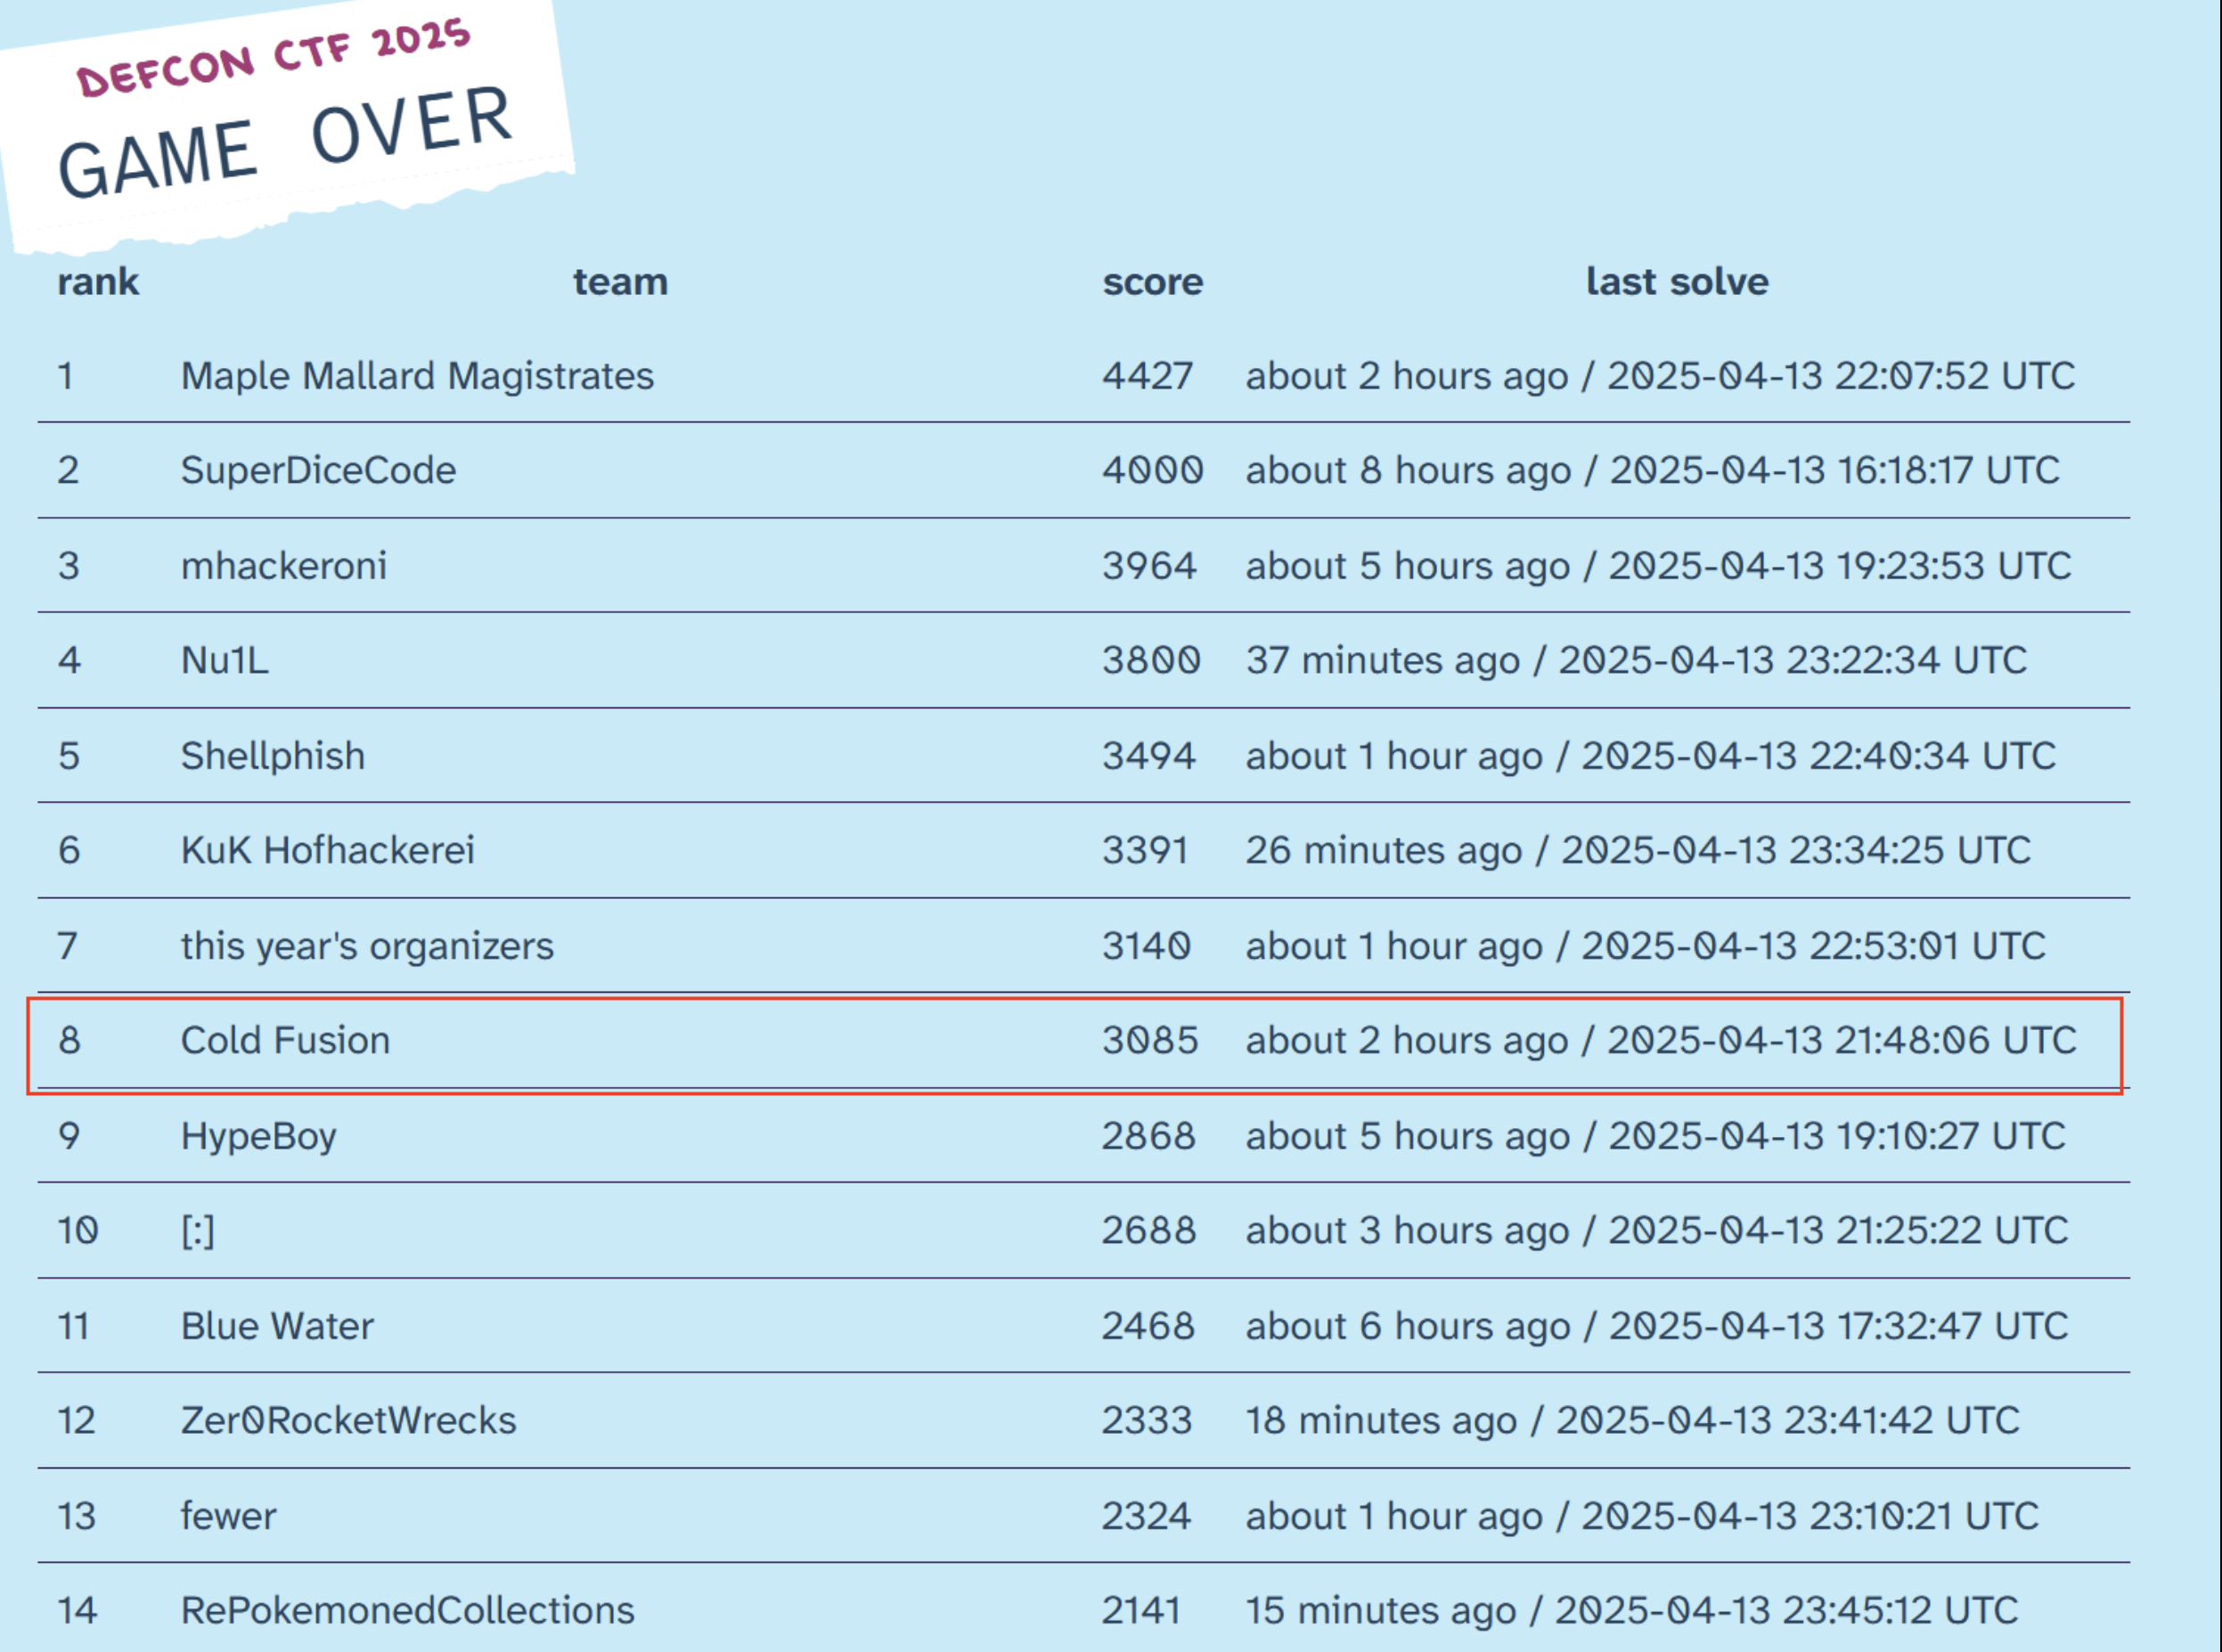Screen dimensions: 2222x1652
Task: Click the "rank" column header
Action: point(98,282)
